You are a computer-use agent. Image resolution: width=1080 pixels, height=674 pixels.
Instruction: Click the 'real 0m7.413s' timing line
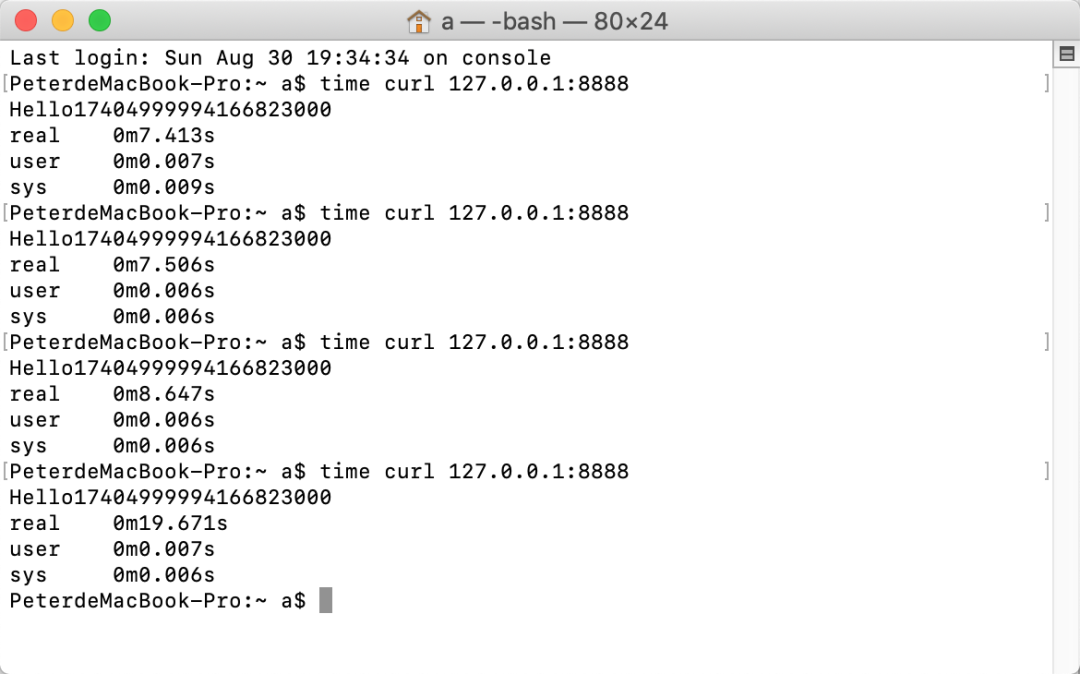coord(112,136)
